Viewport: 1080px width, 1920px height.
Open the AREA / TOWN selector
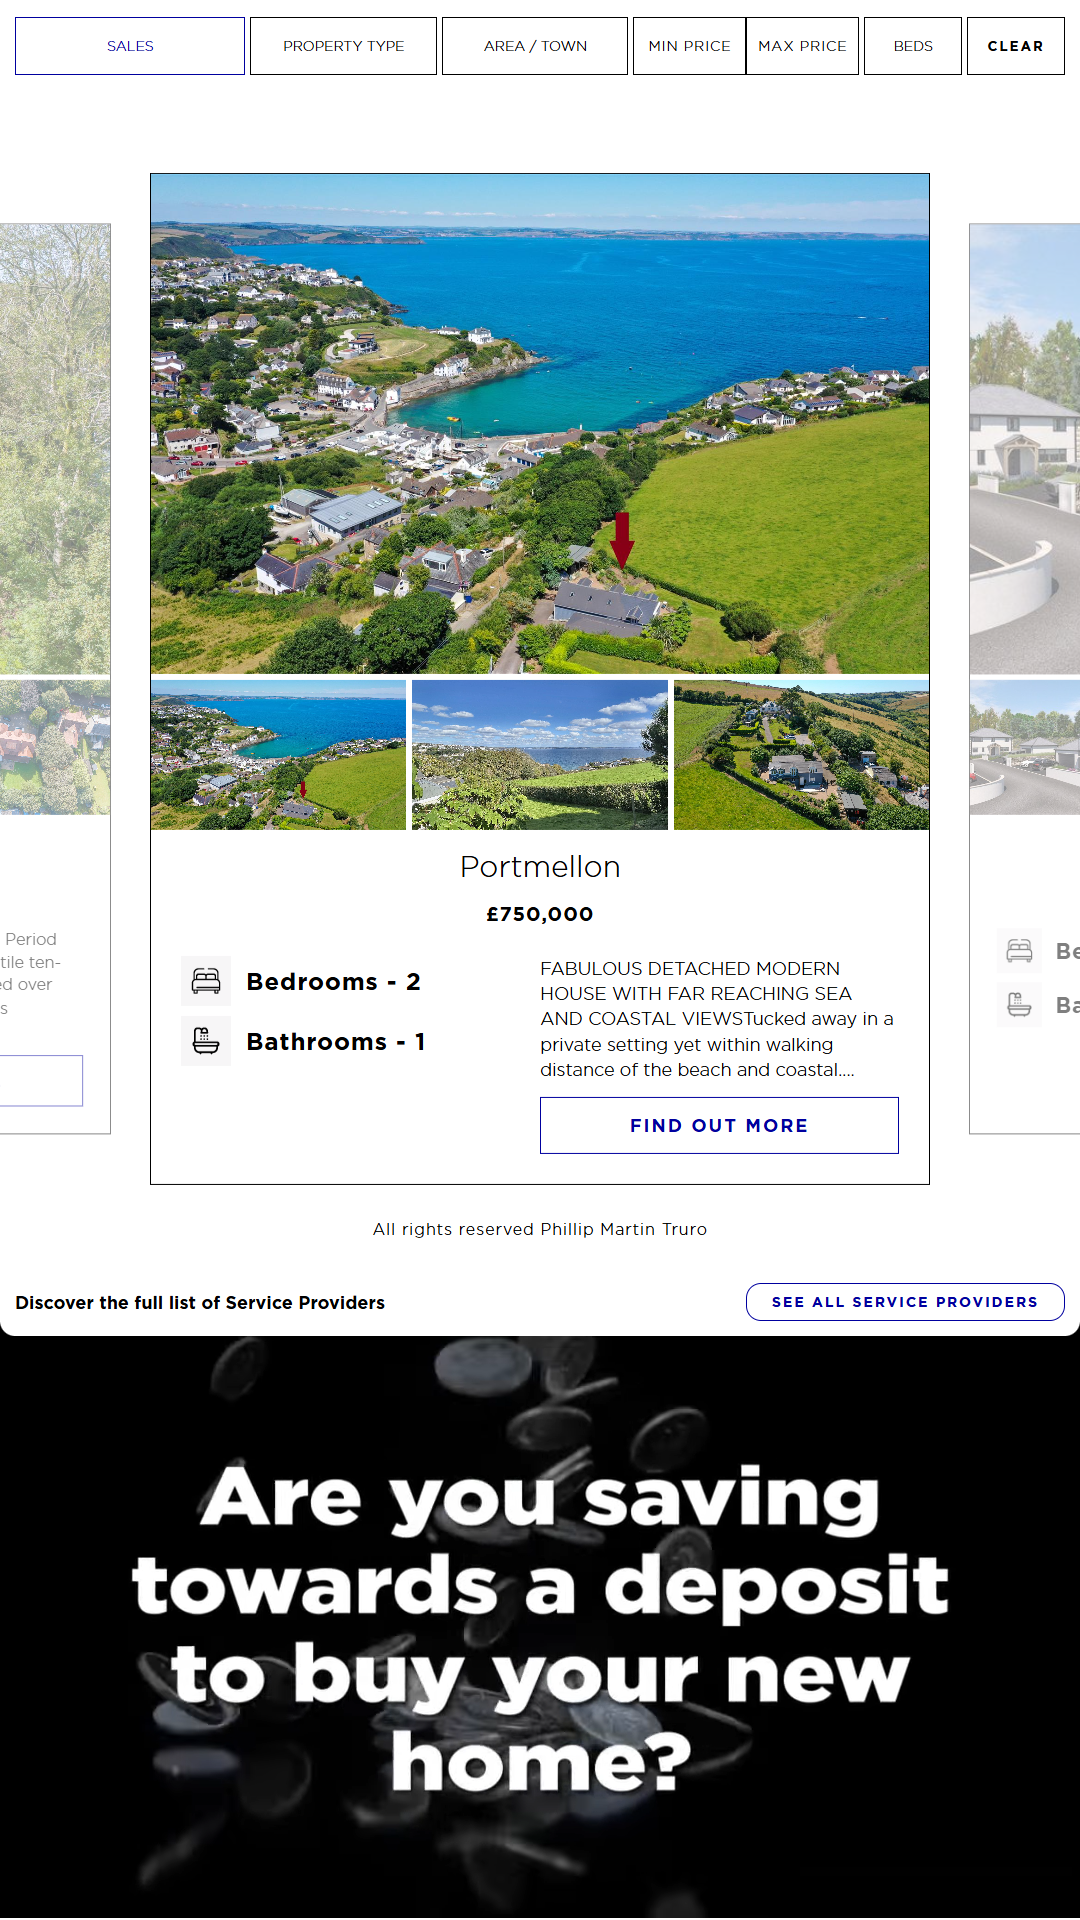click(x=535, y=46)
